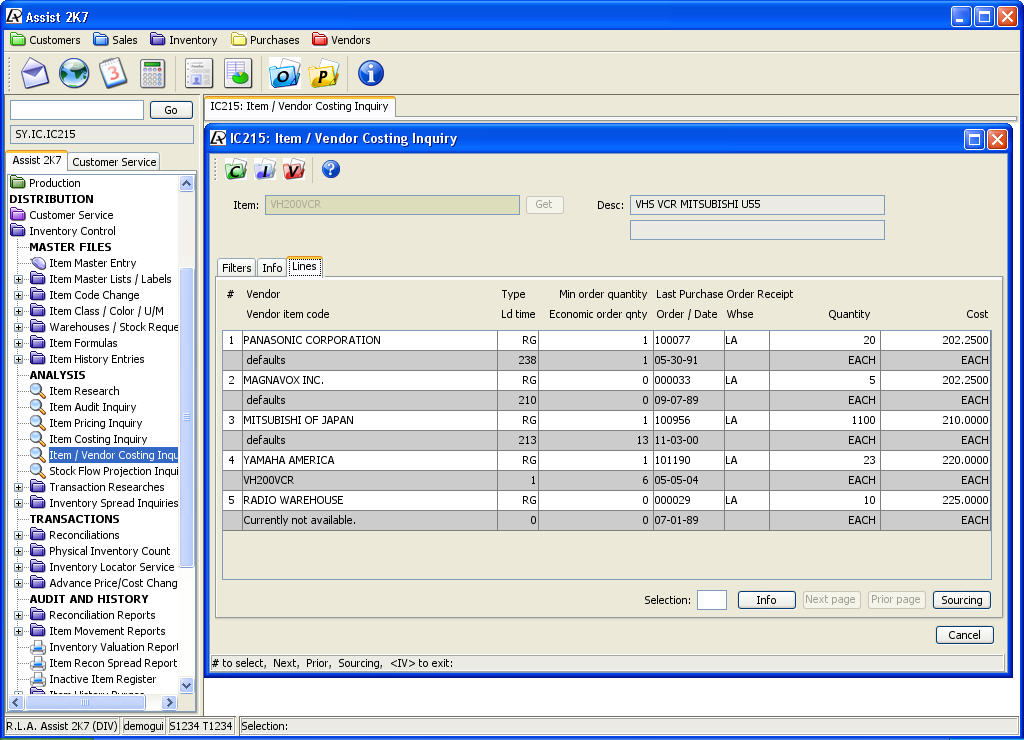The image size is (1024, 740).
Task: Click the green 'C' icon in IC215 toolbar
Action: point(236,170)
